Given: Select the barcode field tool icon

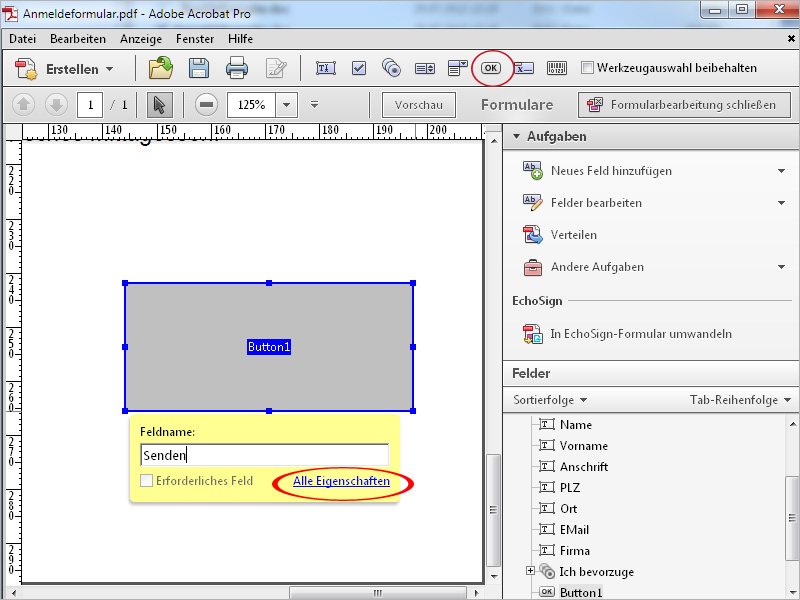Looking at the screenshot, I should tap(557, 68).
